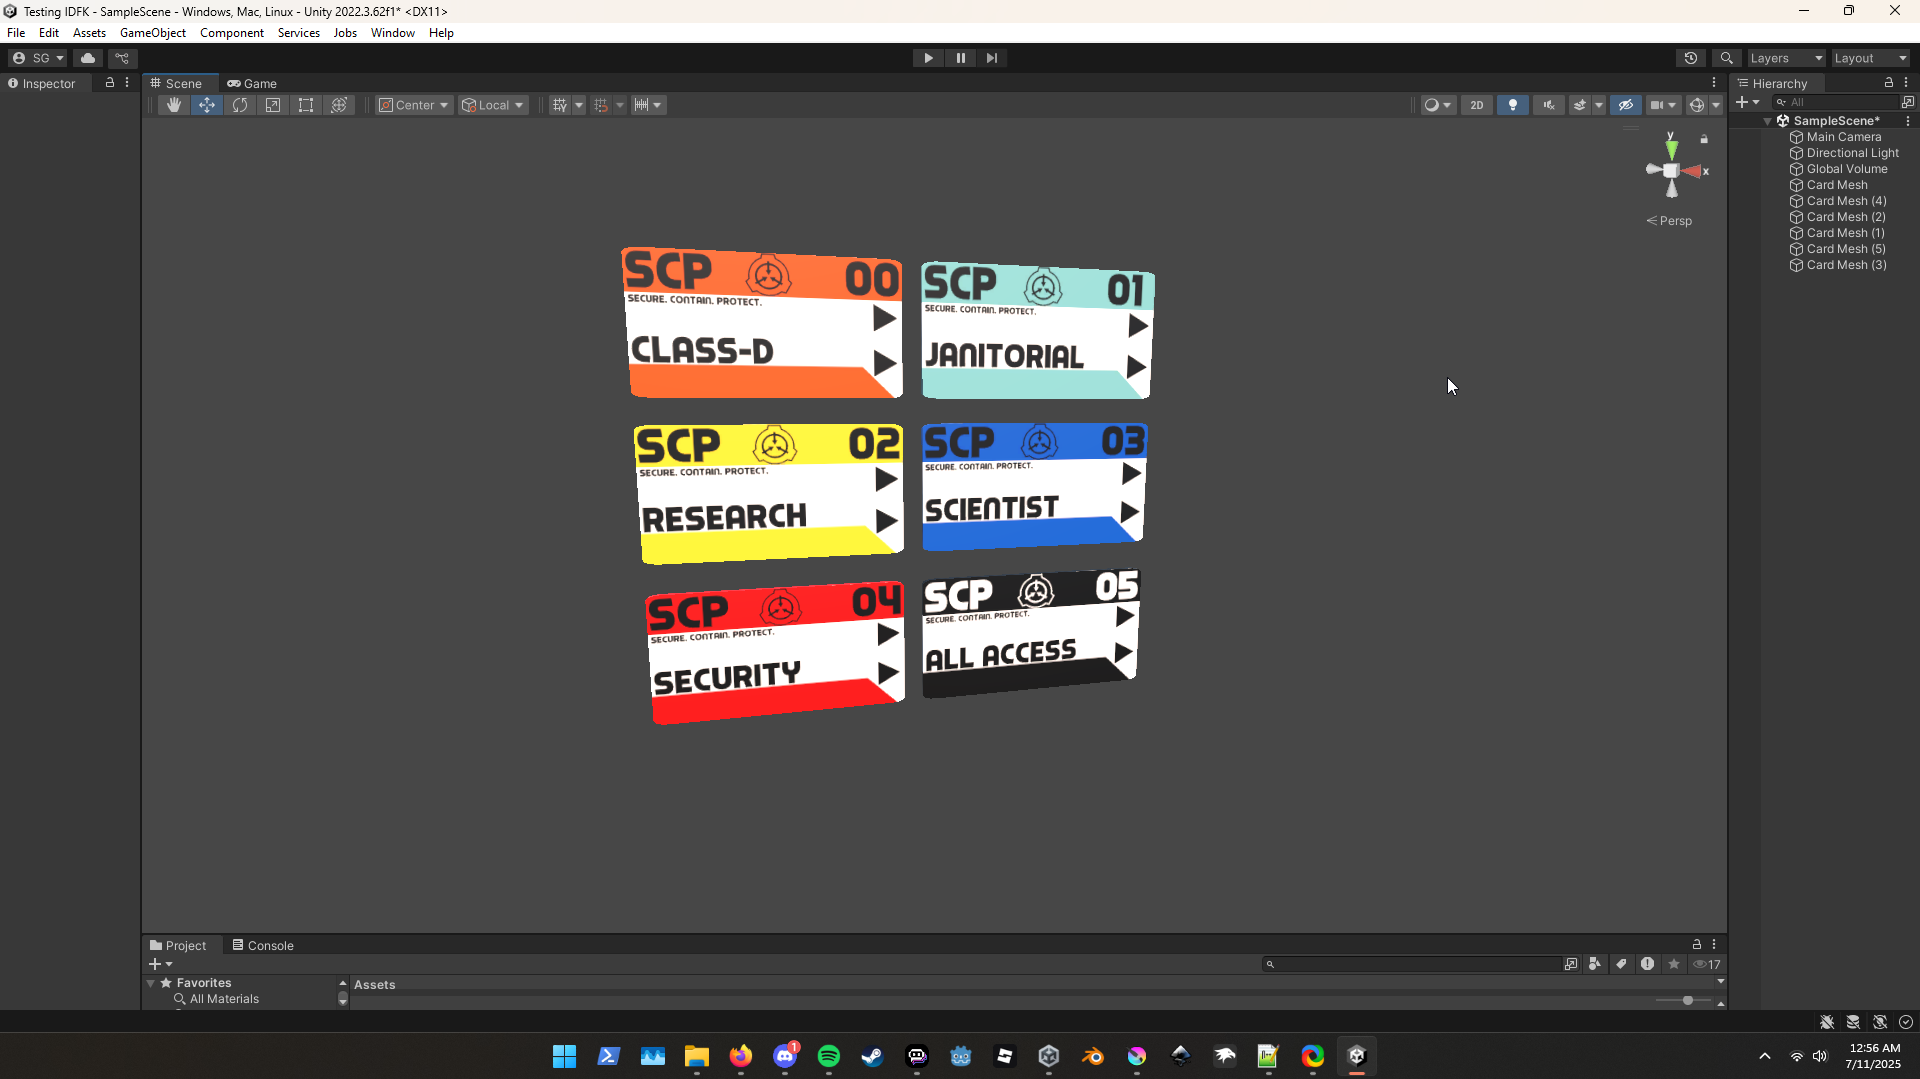1920x1079 pixels.
Task: Open the draw mode shading dropdown
Action: point(1437,105)
